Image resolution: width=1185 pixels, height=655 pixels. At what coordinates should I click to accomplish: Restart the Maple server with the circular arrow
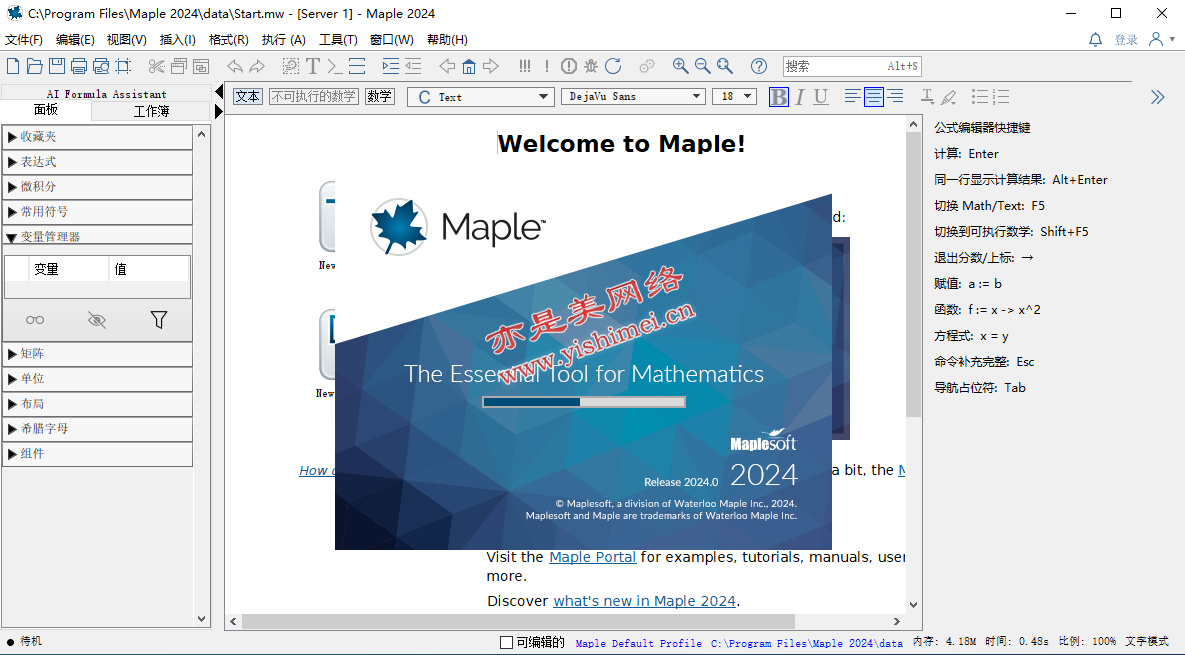(x=613, y=66)
